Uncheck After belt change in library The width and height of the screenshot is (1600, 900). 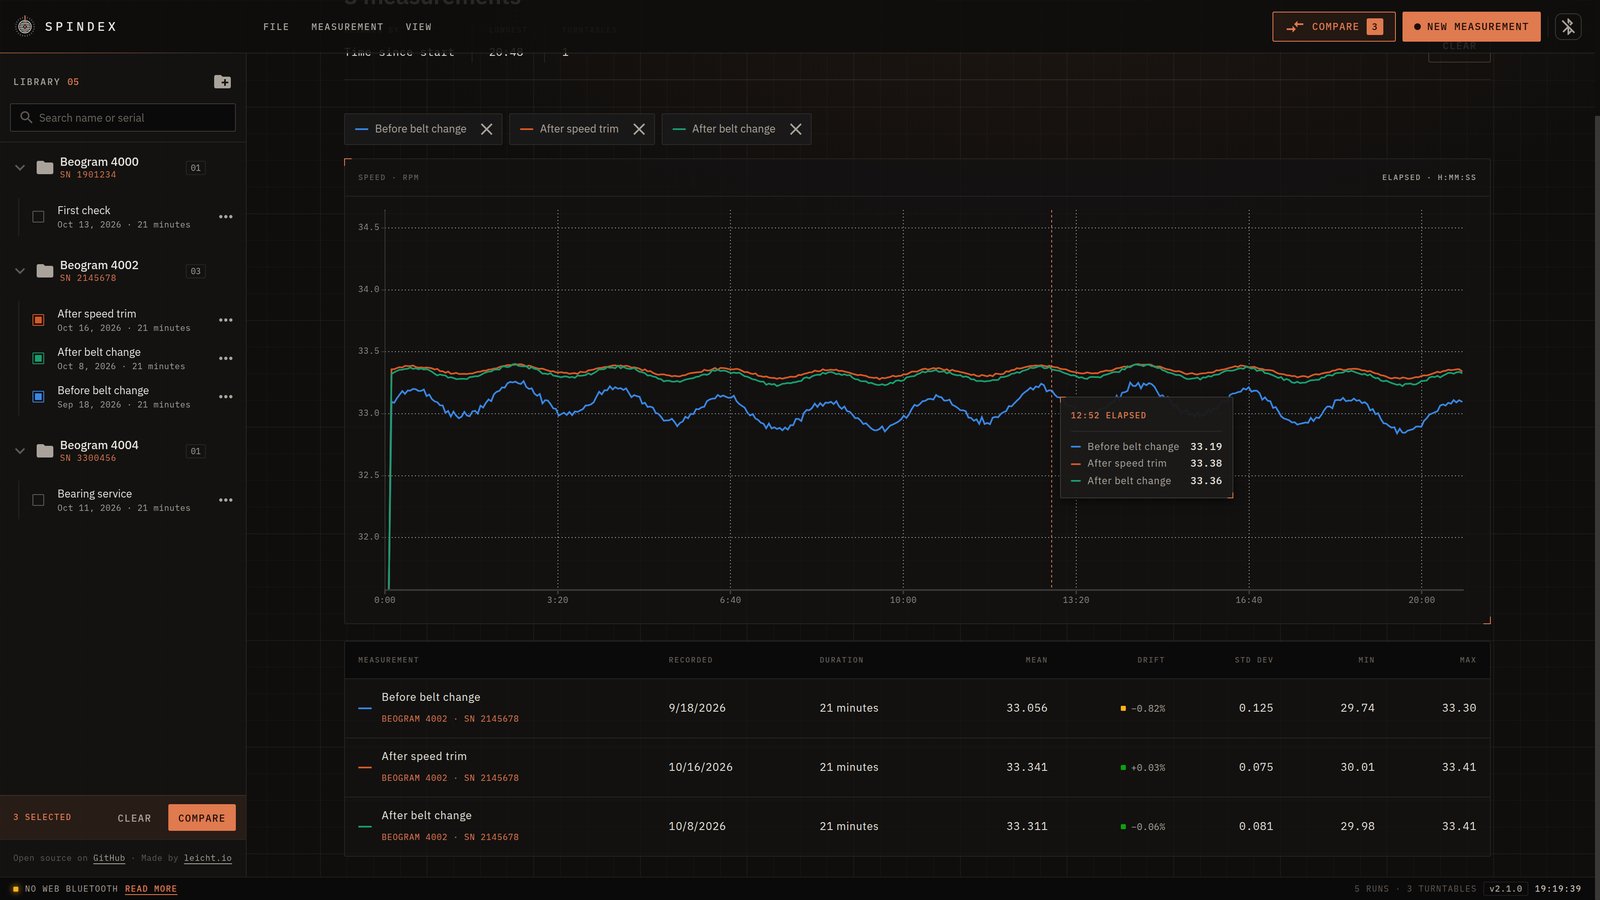[38, 358]
